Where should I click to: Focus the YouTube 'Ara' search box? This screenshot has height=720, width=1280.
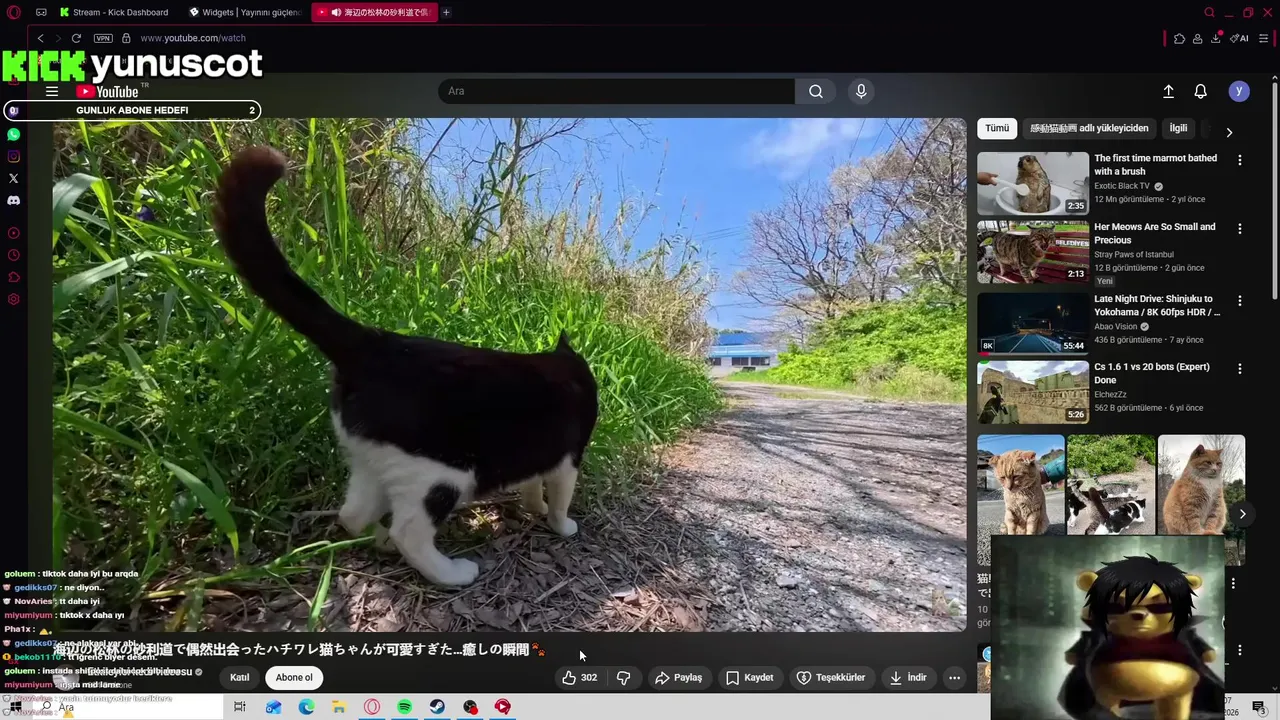click(616, 91)
